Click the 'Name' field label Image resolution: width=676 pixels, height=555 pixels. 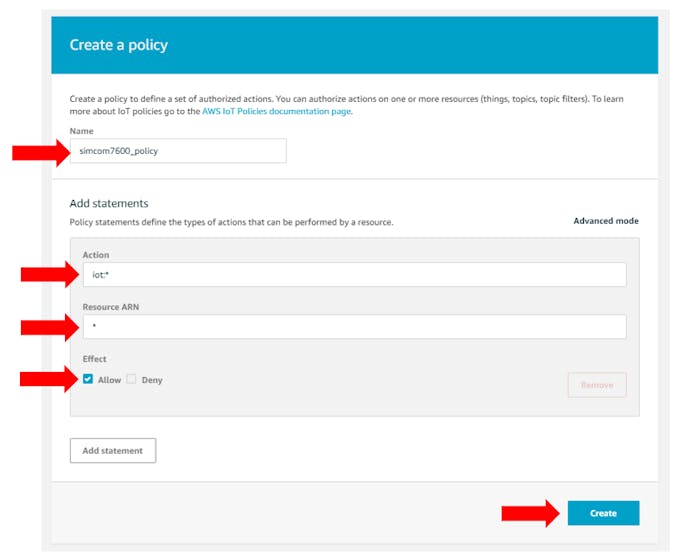(x=81, y=131)
